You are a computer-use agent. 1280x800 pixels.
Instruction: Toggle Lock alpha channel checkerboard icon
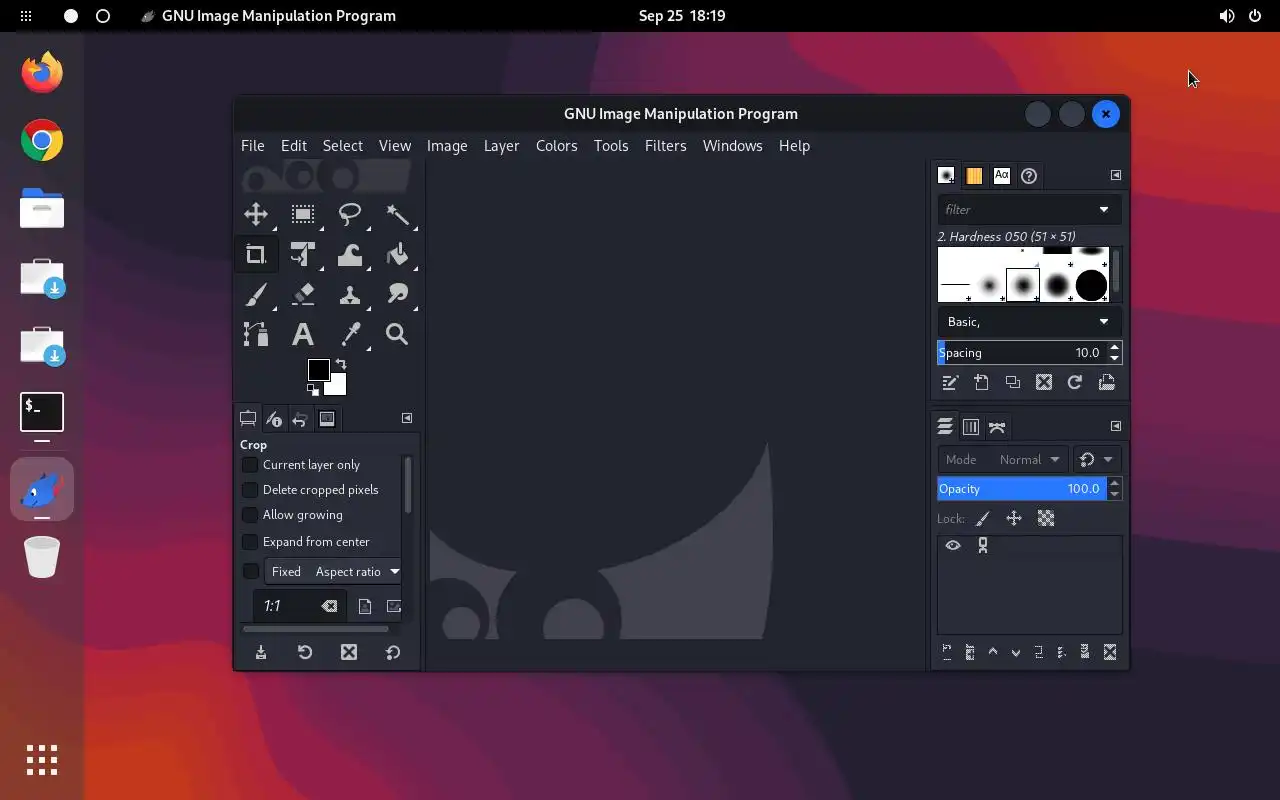[1046, 519]
